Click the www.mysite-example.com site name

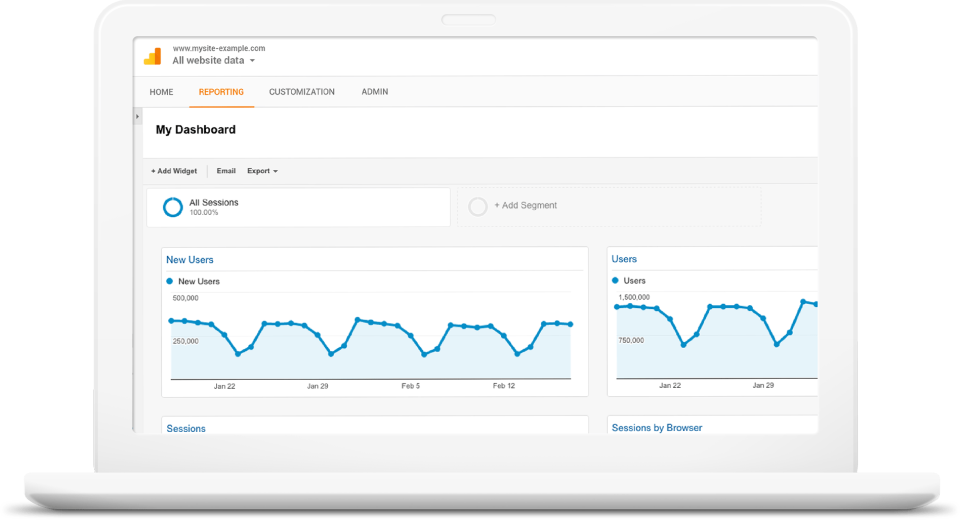(x=219, y=48)
